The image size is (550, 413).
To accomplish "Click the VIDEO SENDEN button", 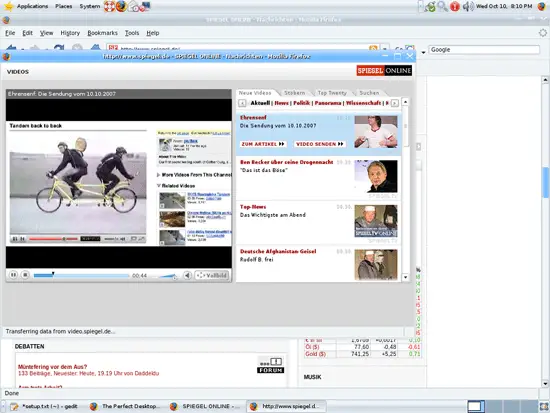I will 320,144.
